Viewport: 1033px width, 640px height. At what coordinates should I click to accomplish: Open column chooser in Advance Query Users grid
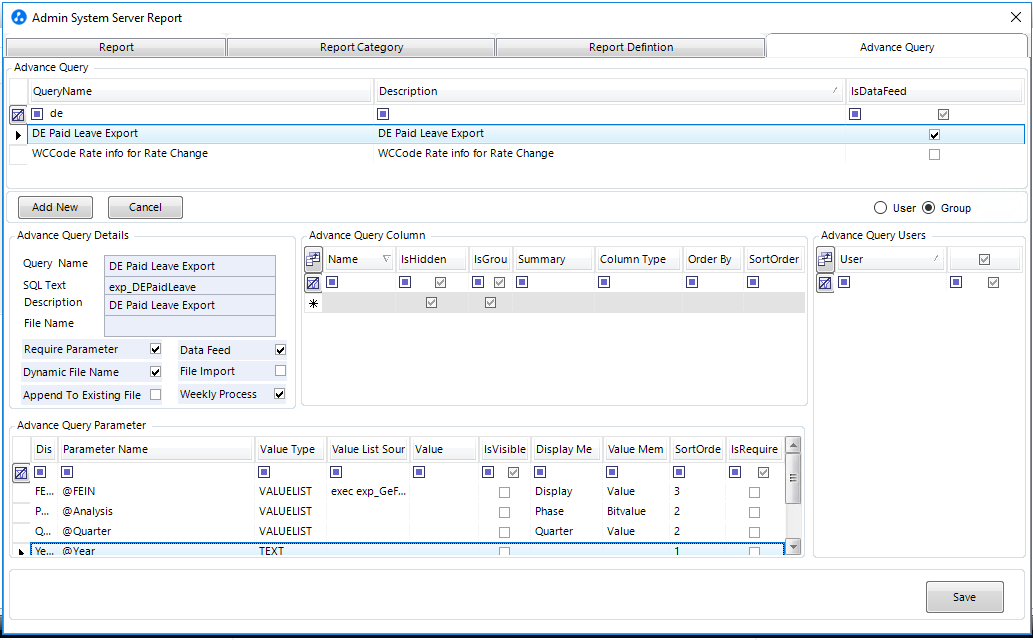tap(825, 260)
